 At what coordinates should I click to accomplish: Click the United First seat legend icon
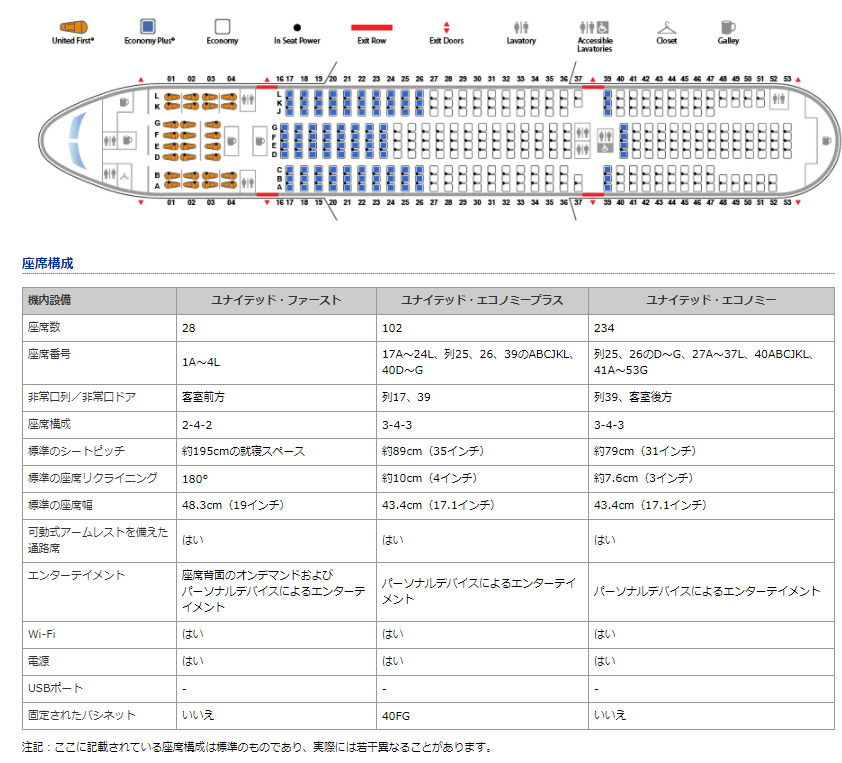tap(72, 26)
